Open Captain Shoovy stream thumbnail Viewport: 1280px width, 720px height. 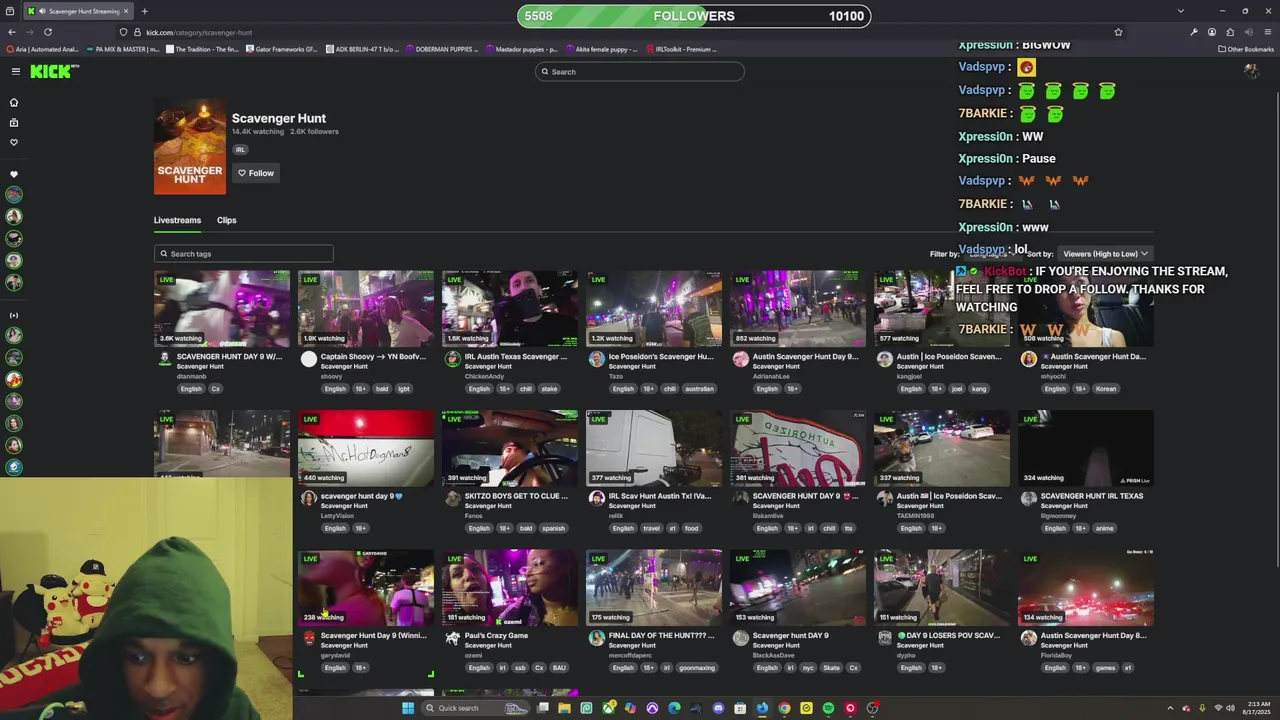[x=366, y=307]
